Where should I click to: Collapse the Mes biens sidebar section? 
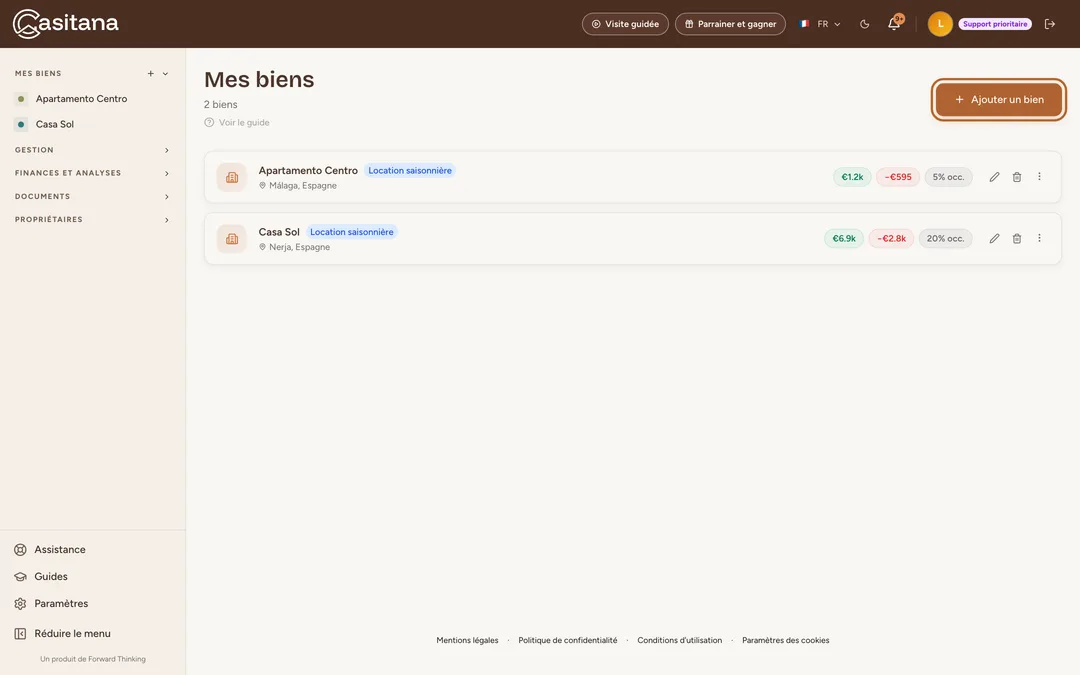[x=165, y=74]
